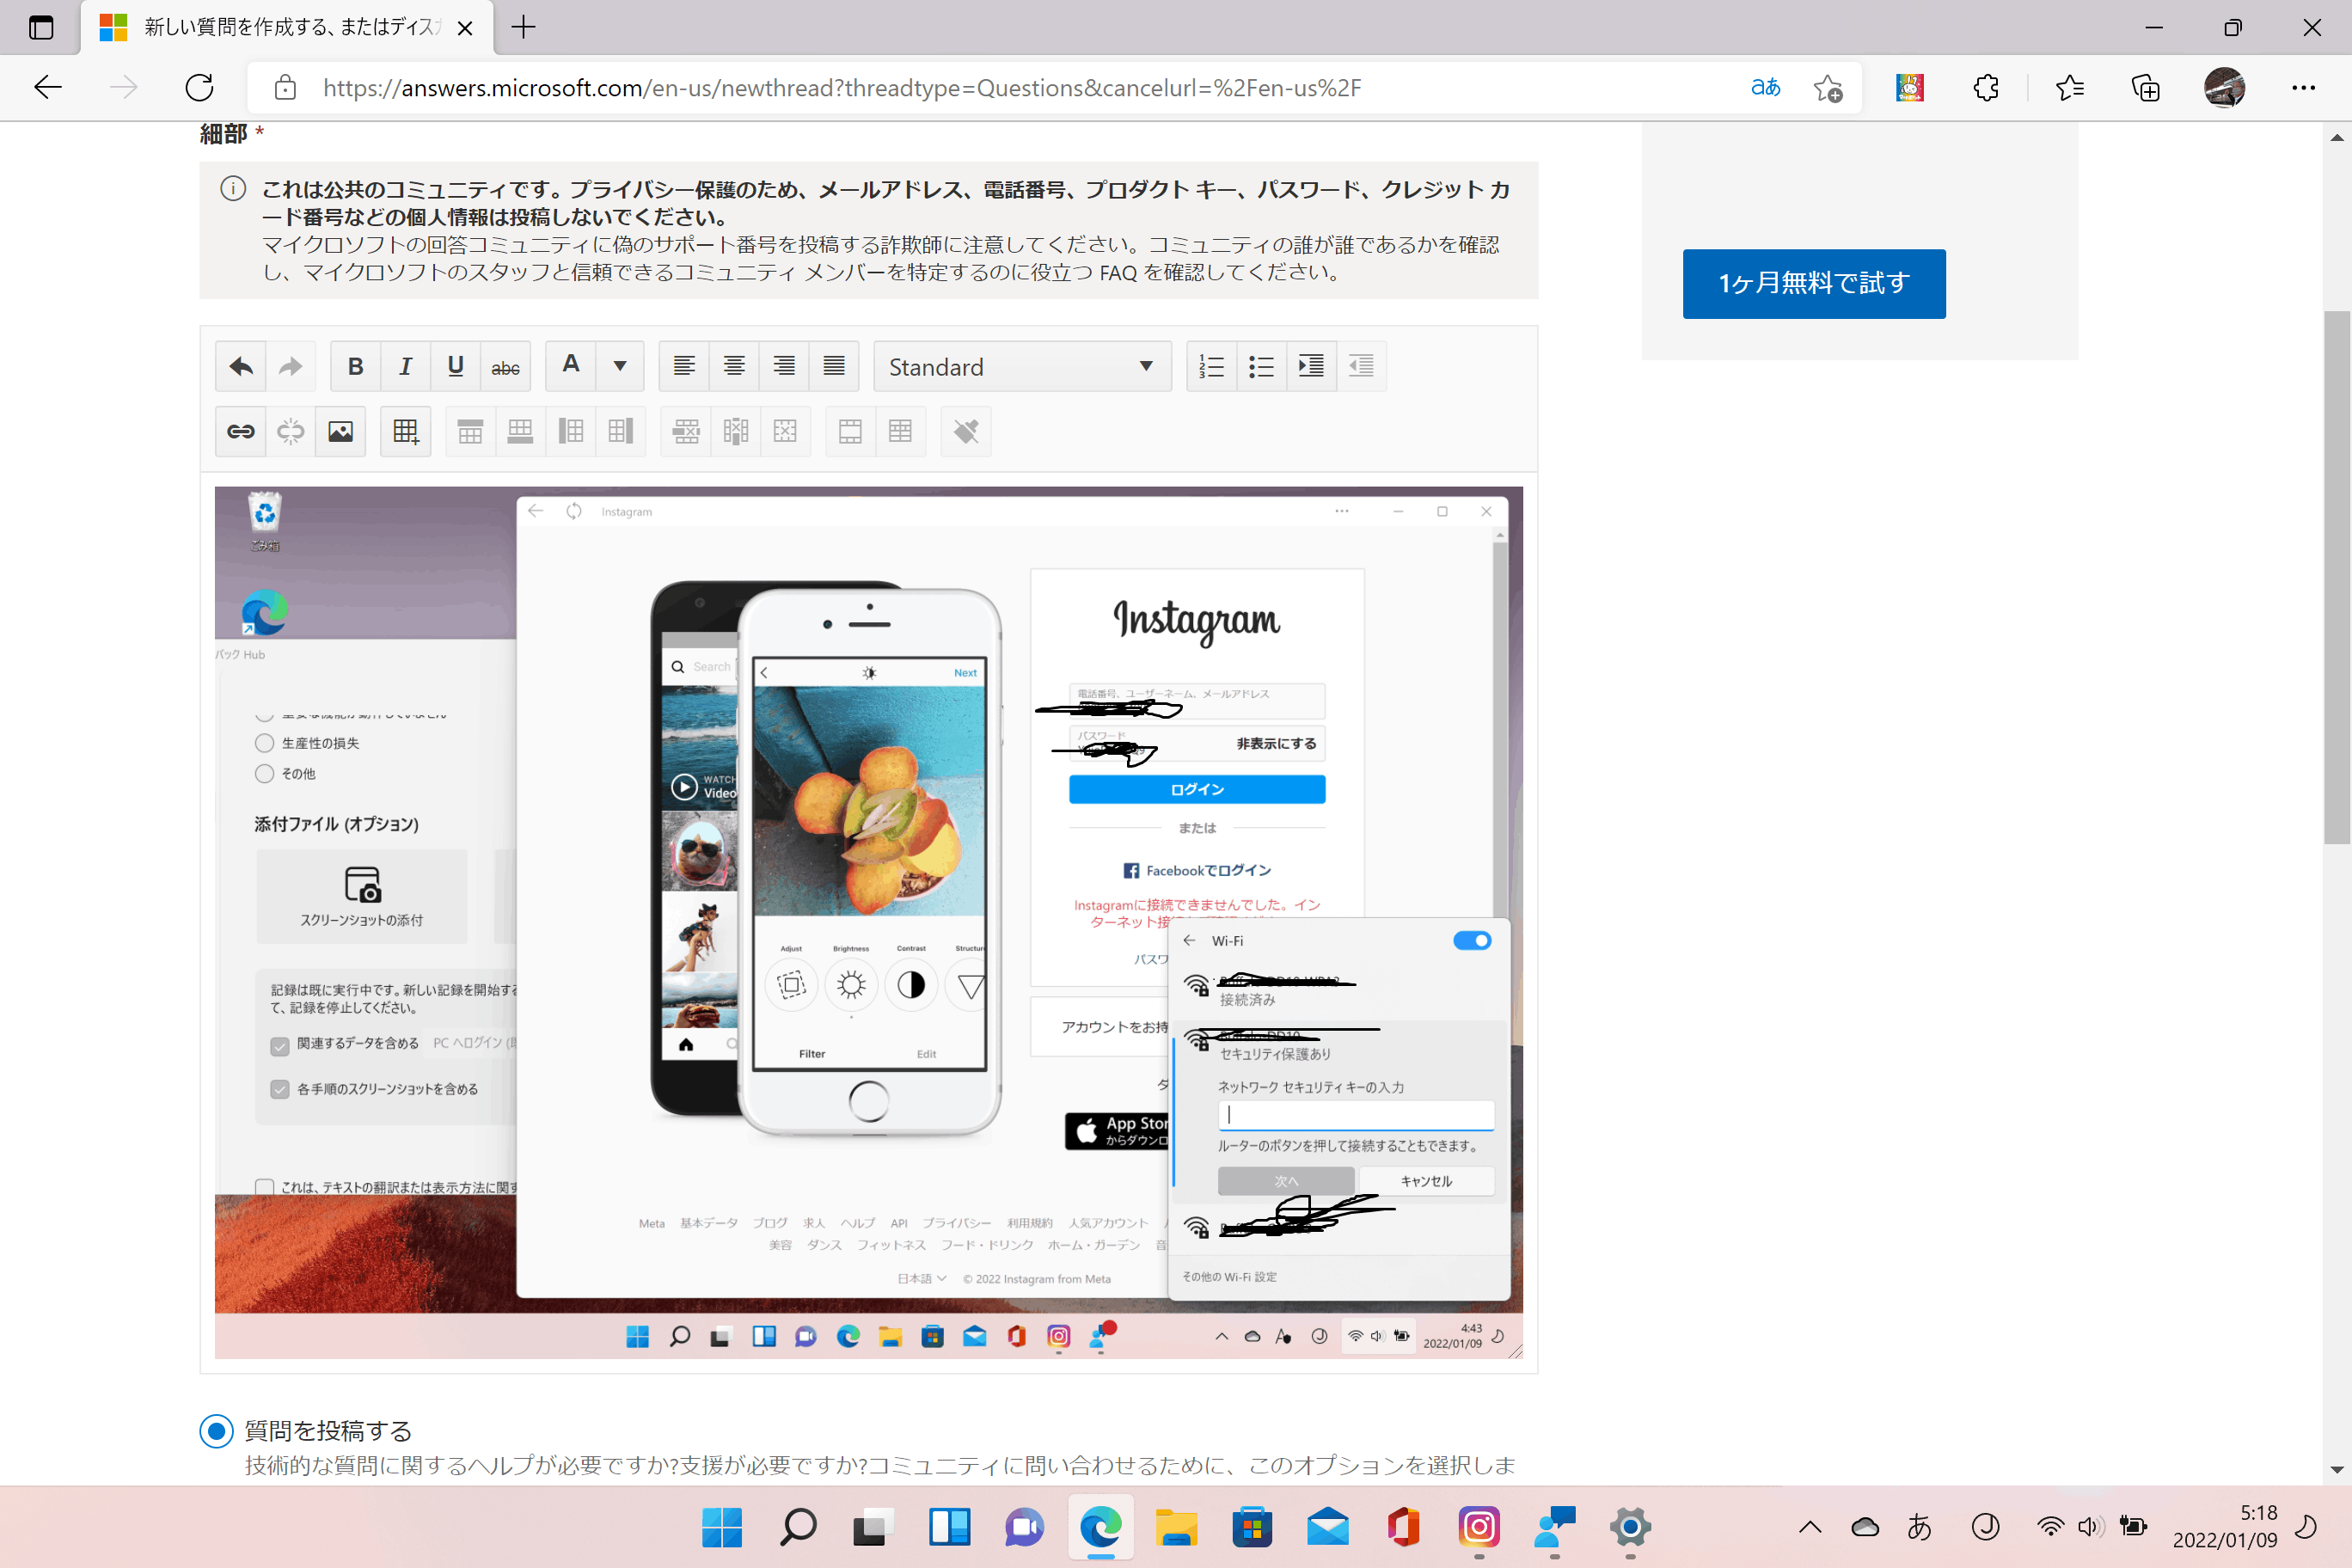
Task: Click the 1ヶ月無料で試す button
Action: [x=1814, y=284]
